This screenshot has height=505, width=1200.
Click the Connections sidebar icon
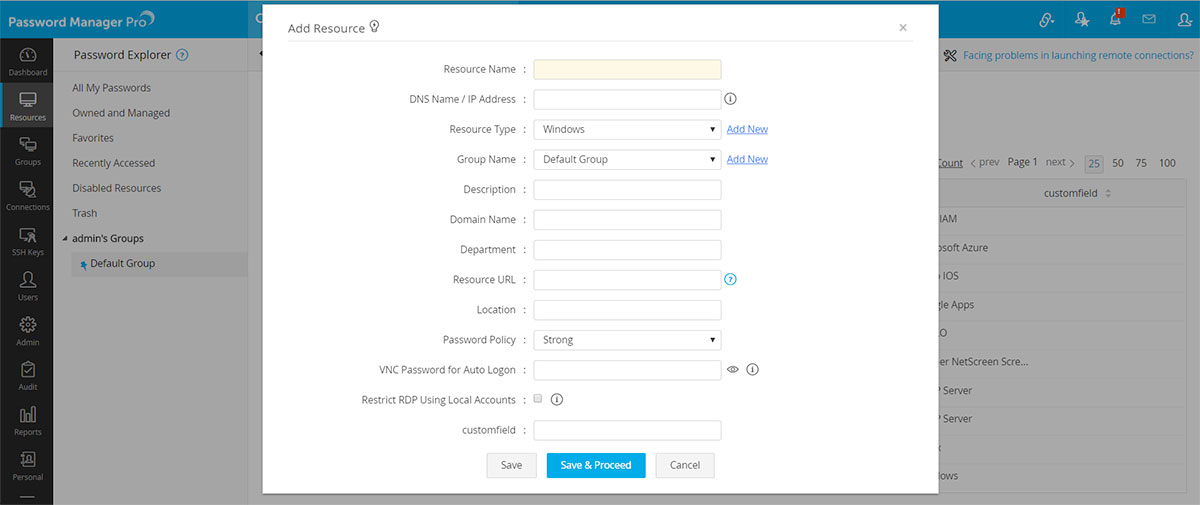(27, 195)
